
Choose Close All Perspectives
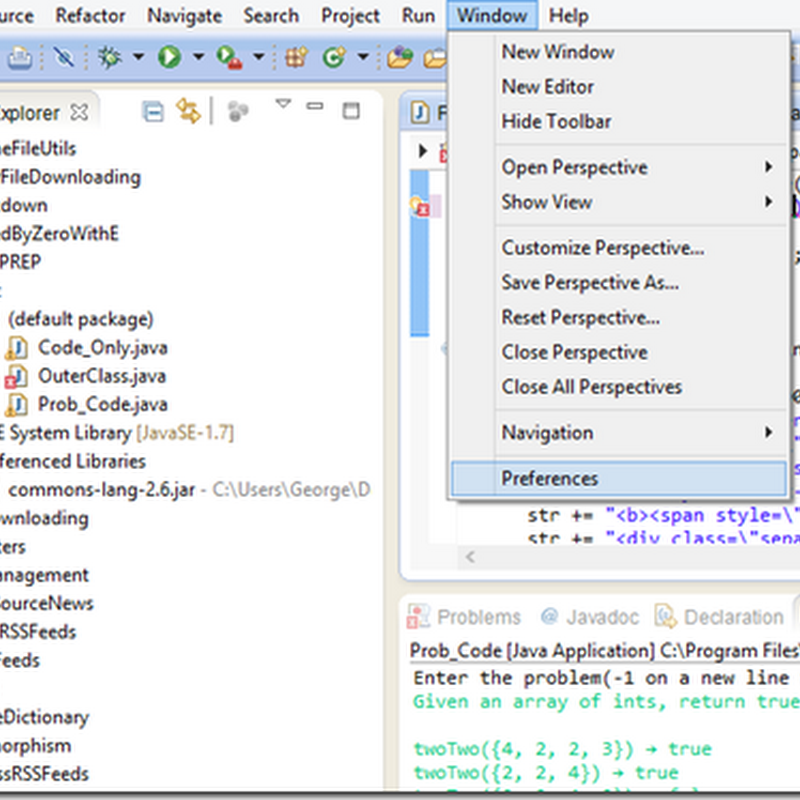618,387
